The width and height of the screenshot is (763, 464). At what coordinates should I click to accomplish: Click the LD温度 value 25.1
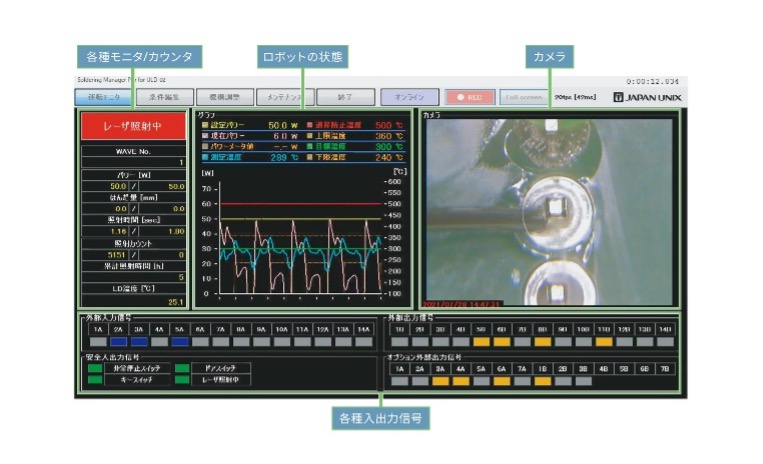click(x=175, y=302)
